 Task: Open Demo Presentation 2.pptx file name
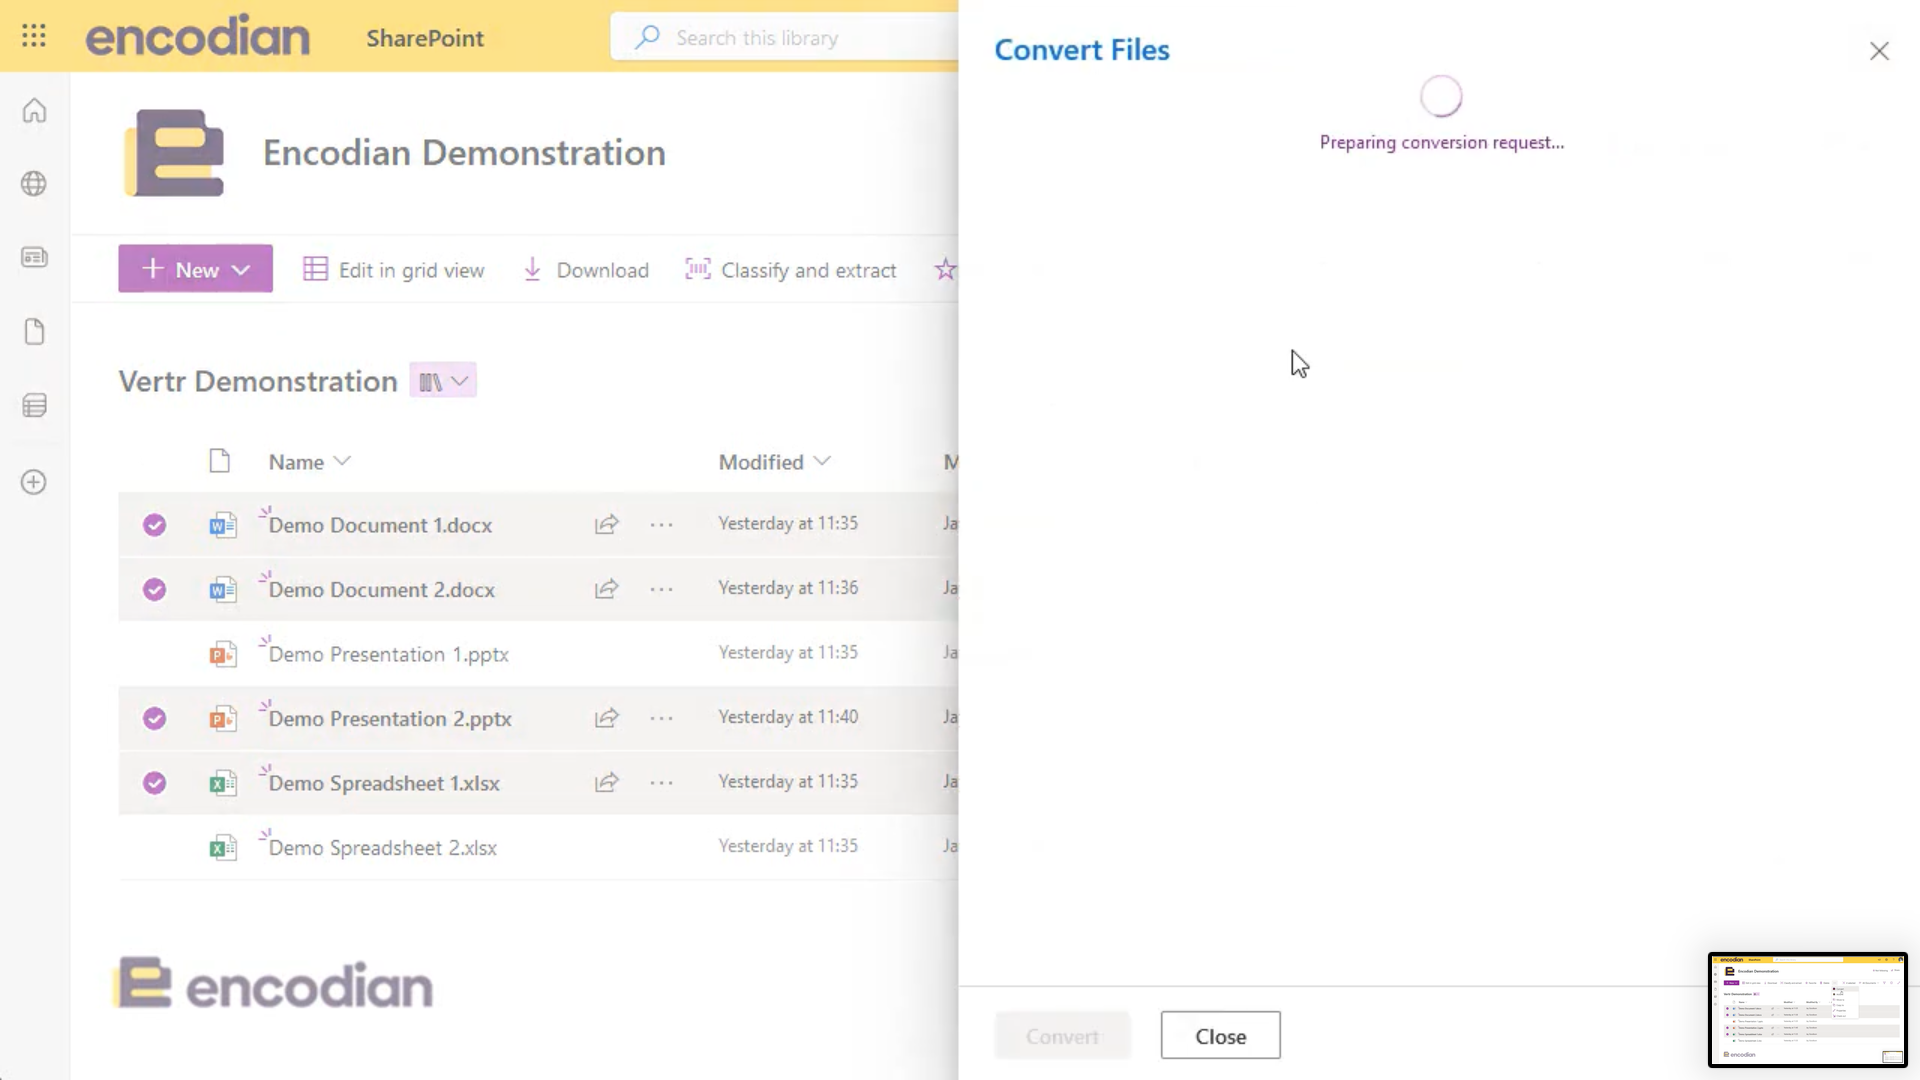pyautogui.click(x=390, y=718)
